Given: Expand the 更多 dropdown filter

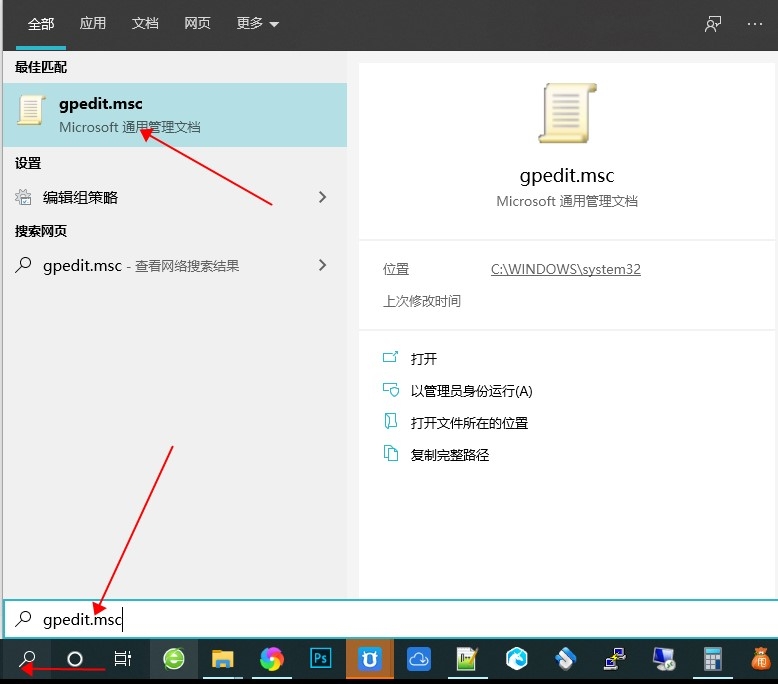Looking at the screenshot, I should 258,24.
